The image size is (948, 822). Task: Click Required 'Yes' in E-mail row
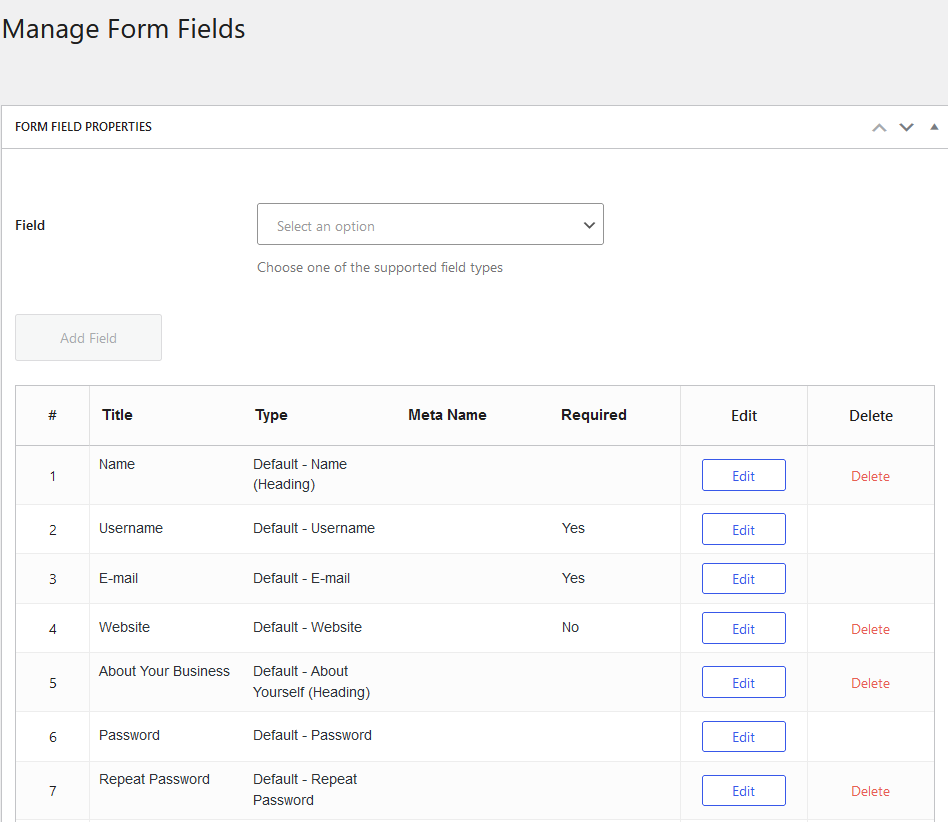[x=573, y=578]
